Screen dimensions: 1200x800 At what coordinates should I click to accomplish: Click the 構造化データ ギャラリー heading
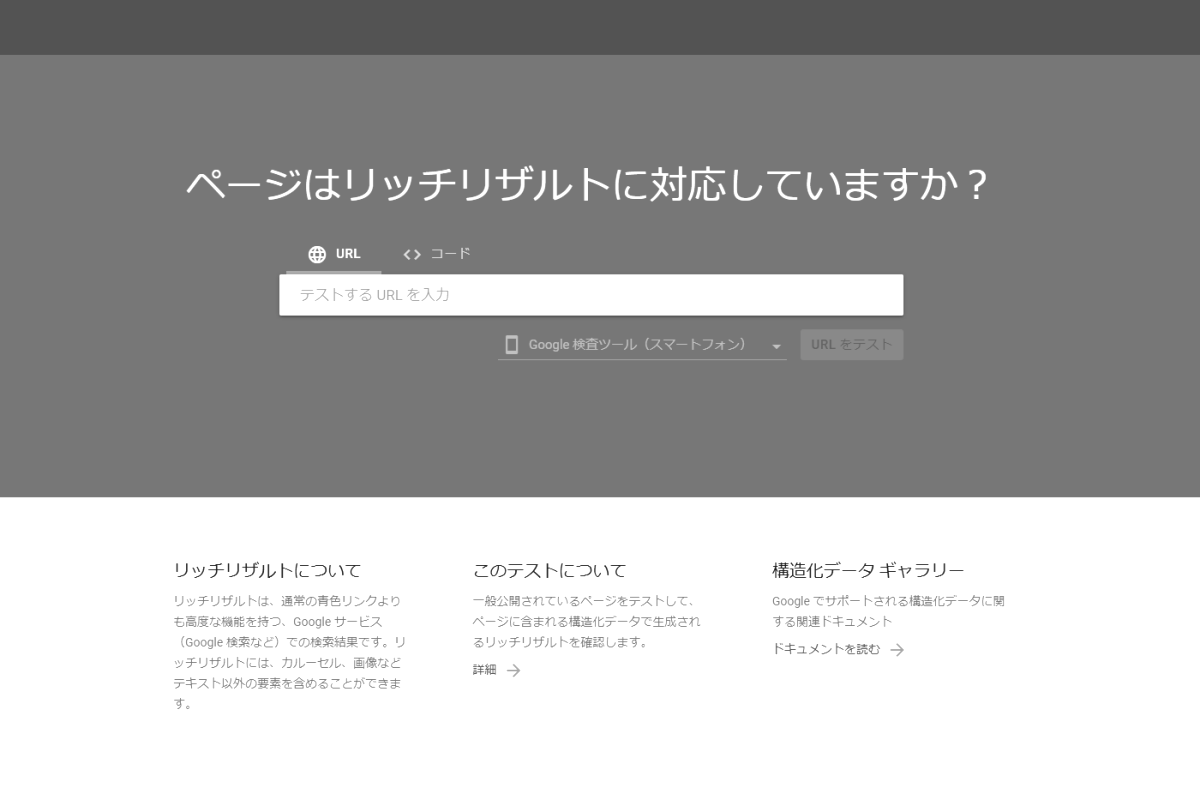[868, 570]
